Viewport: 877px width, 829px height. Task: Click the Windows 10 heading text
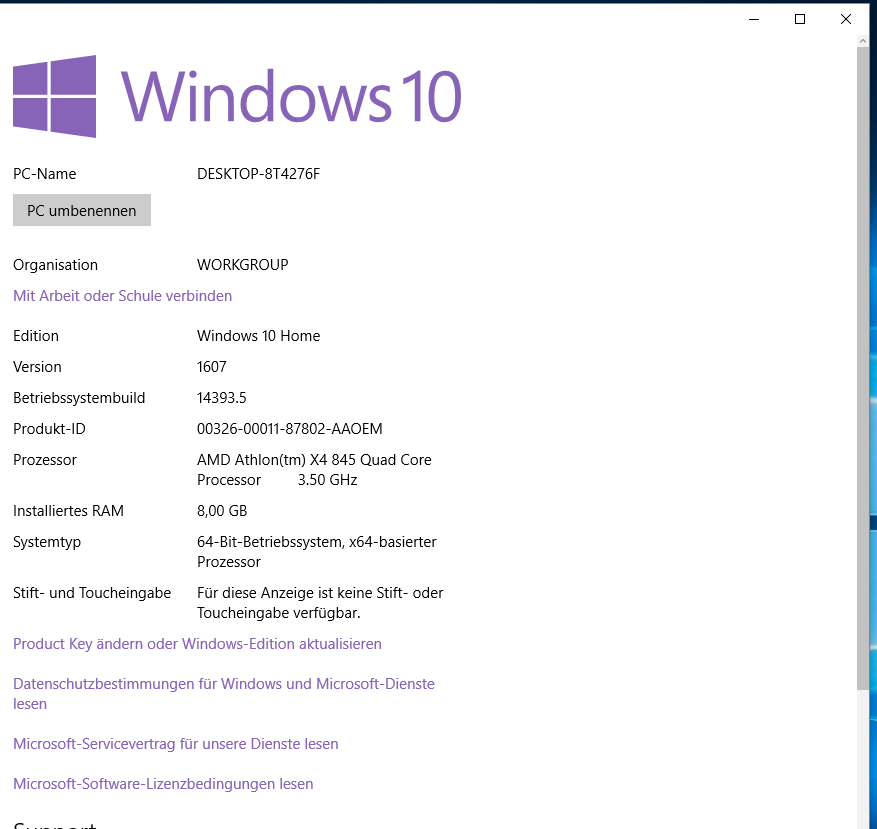[x=291, y=96]
